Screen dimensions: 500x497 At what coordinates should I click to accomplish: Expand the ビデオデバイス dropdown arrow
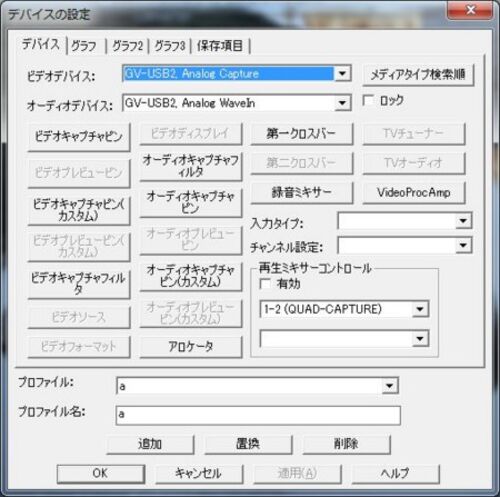coord(342,73)
